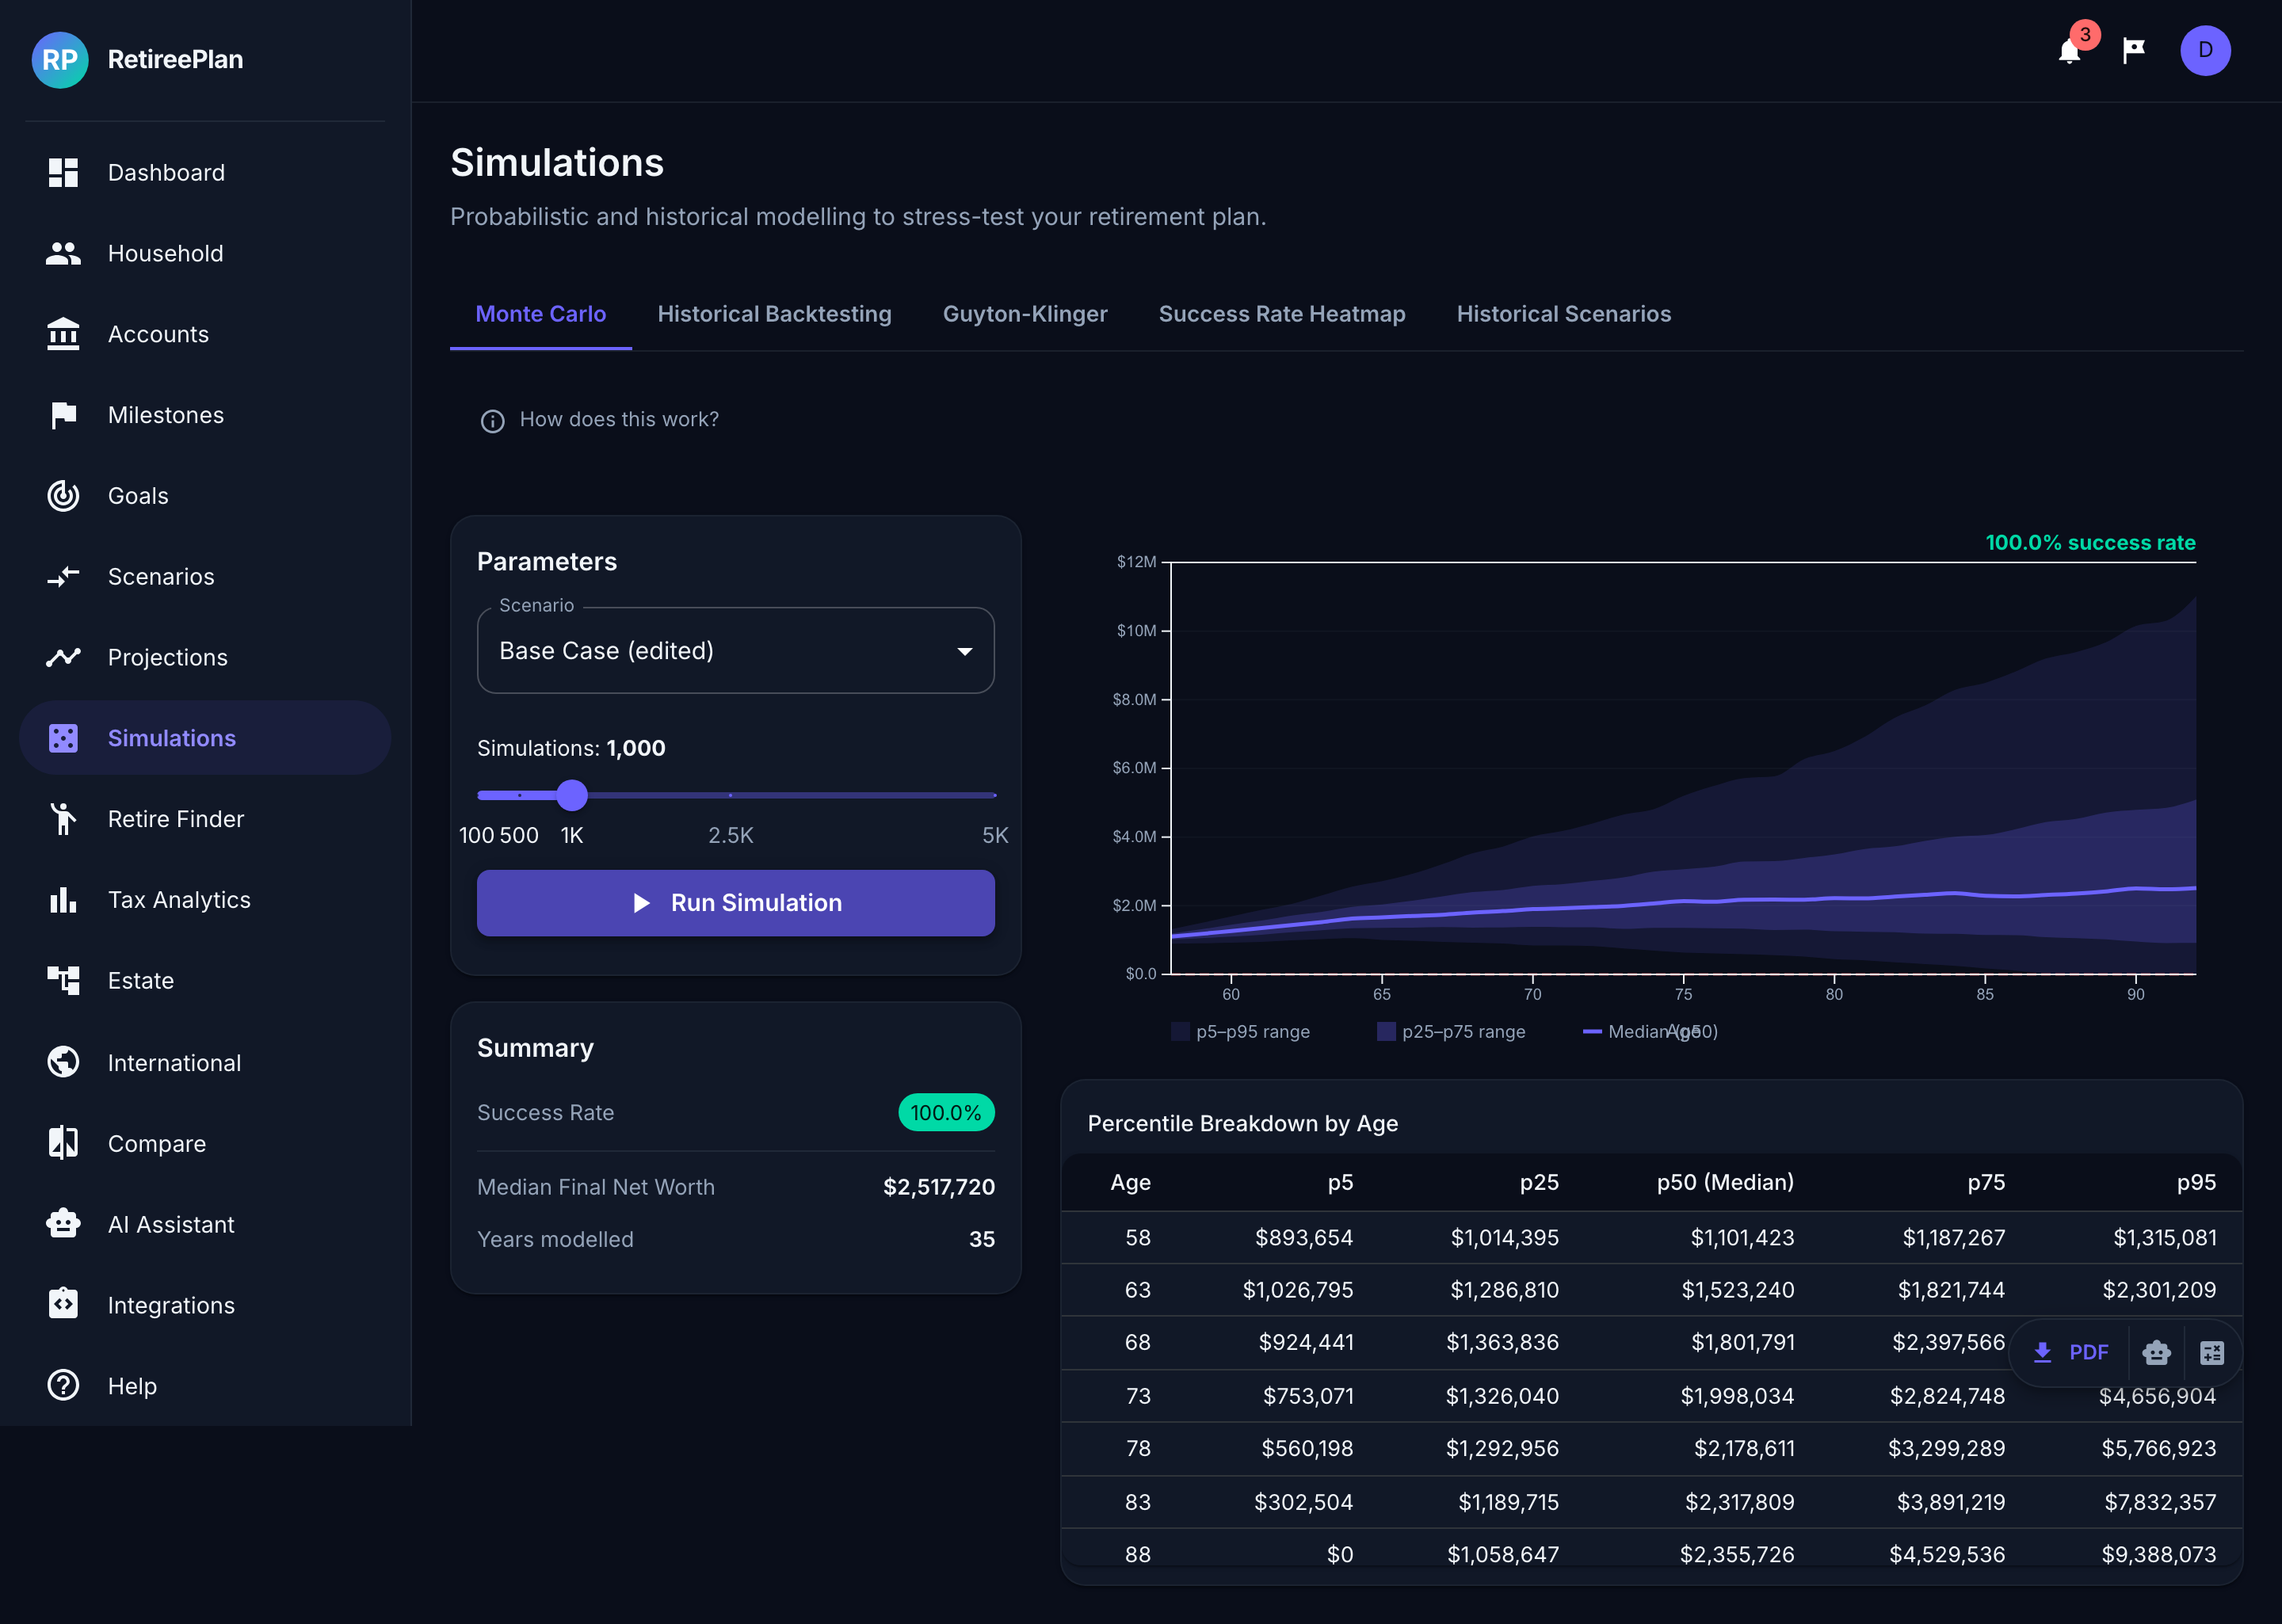Image resolution: width=2282 pixels, height=1624 pixels.
Task: Download the PDF report
Action: point(2070,1353)
